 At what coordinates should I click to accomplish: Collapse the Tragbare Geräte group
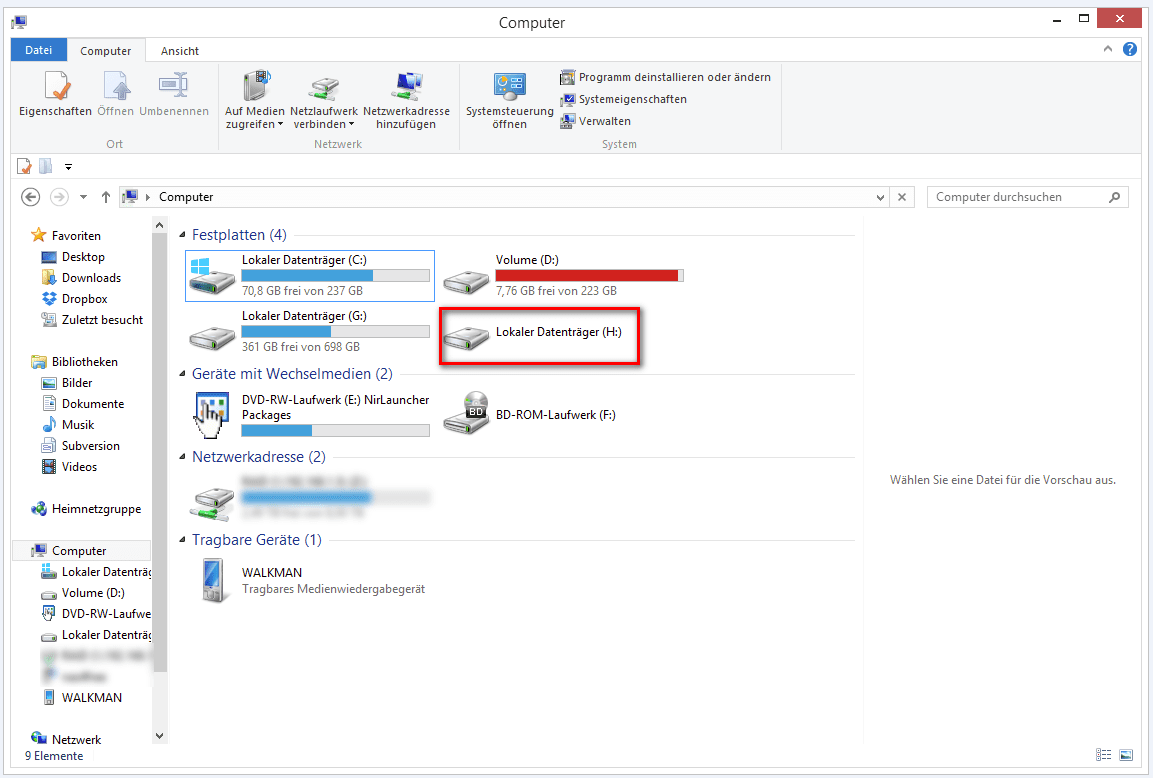tap(182, 540)
